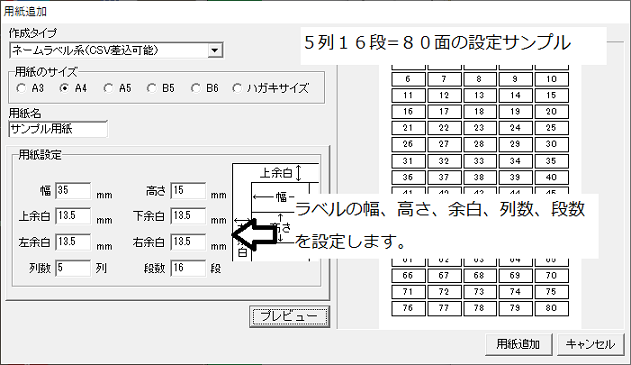The height and width of the screenshot is (365, 631).
Task: Click the プレビュー button
Action: click(x=289, y=316)
